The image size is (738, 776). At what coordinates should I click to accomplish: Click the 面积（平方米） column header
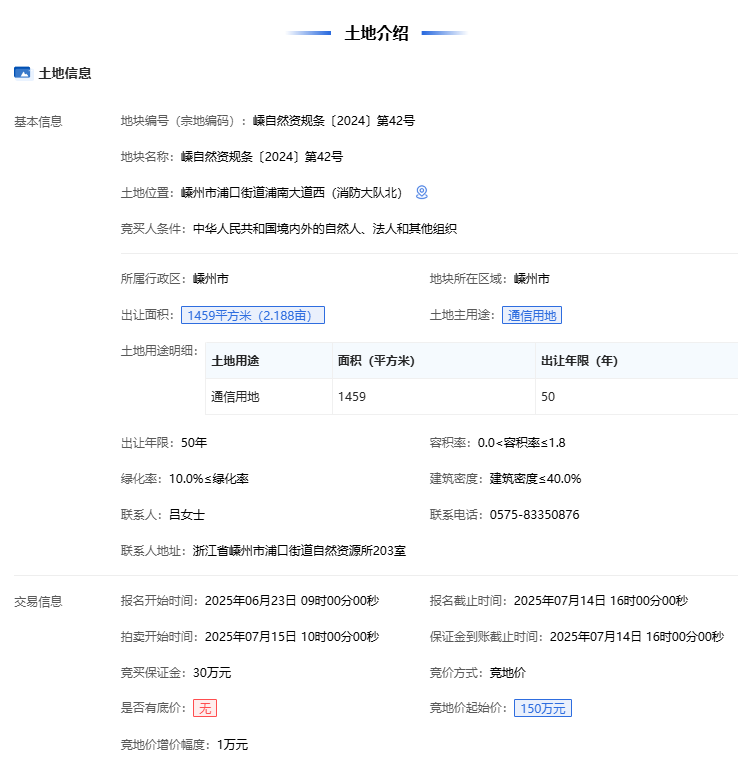coord(375,361)
